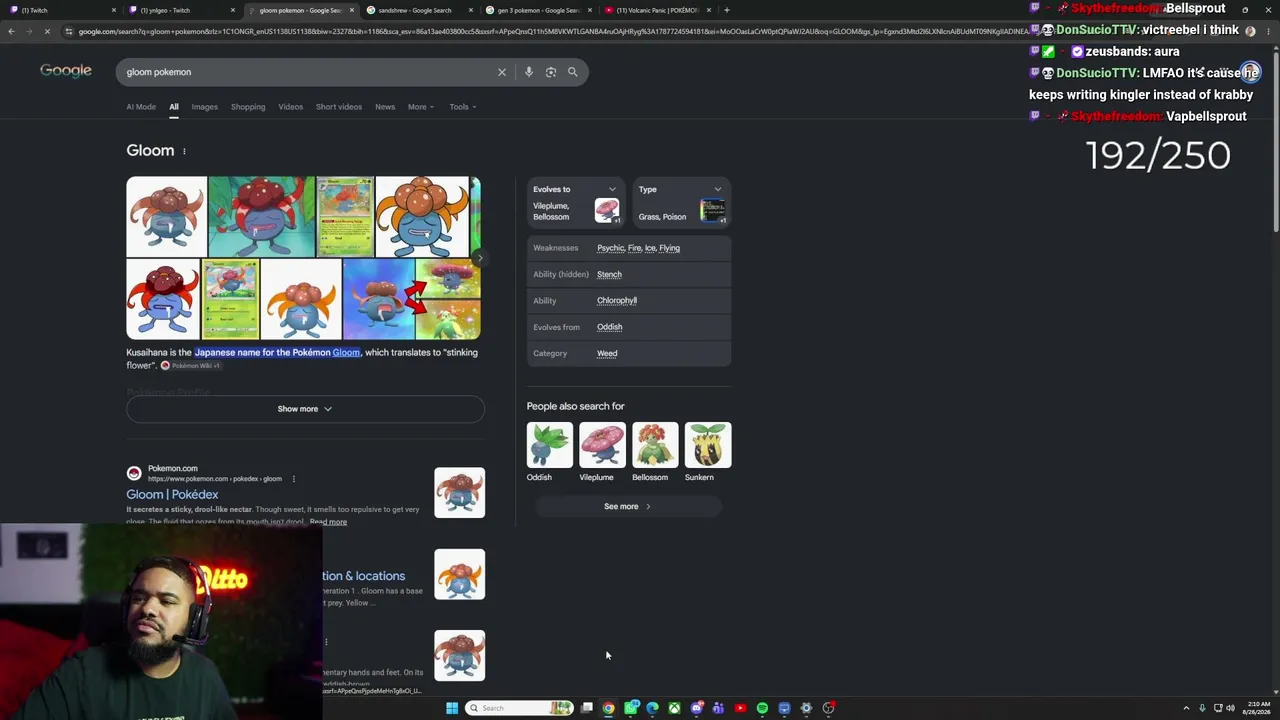Open Spotify from the taskbar
This screenshot has height=720, width=1280.
[x=762, y=708]
